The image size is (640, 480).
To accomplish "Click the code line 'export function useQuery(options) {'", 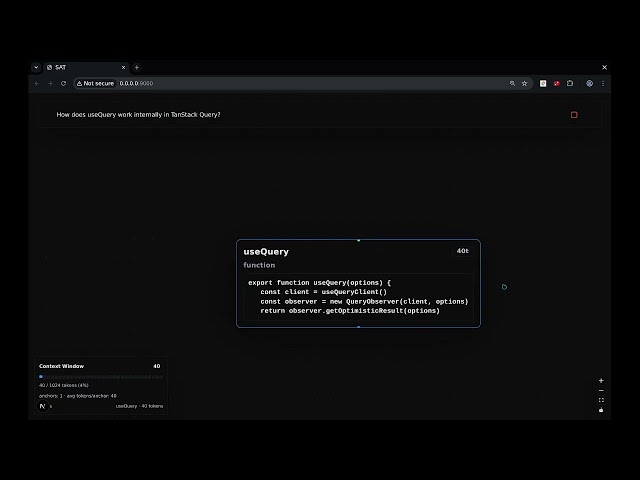I will click(x=319, y=282).
